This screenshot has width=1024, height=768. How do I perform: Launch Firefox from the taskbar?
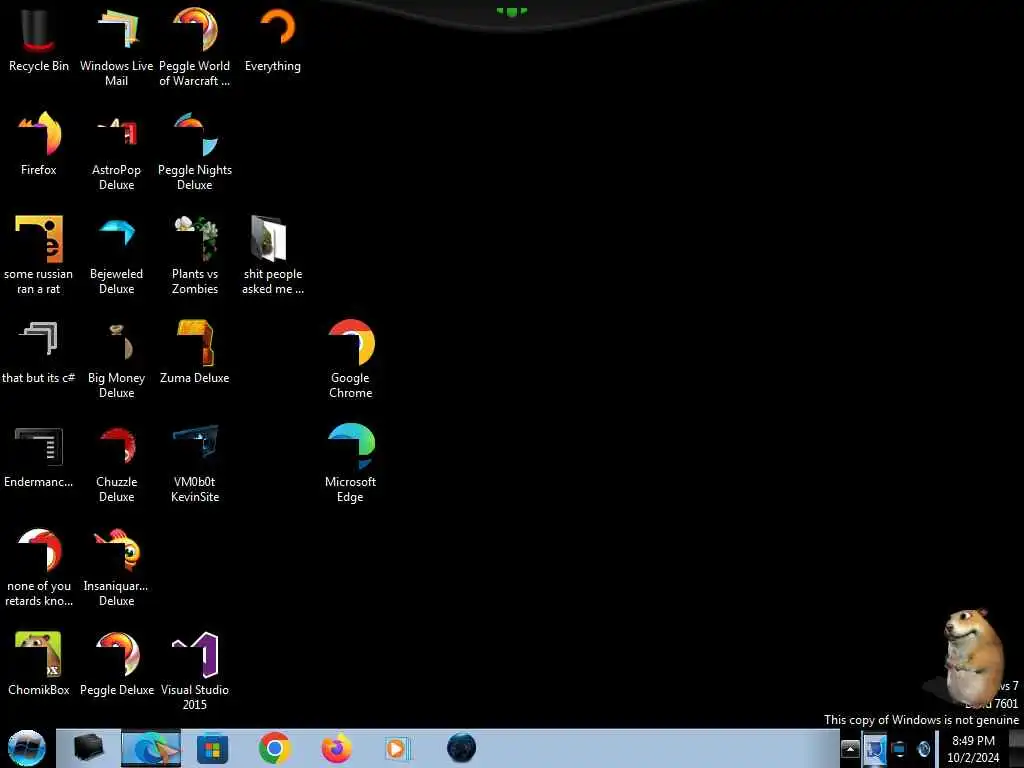click(x=336, y=748)
